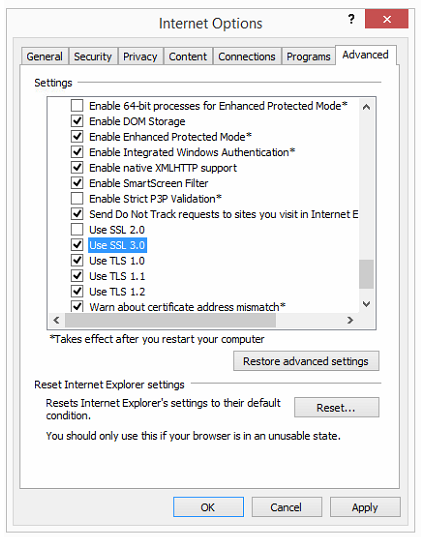This screenshot has height=537, width=424.
Task: Disable Enable SmartScreen Filter checkbox
Action: pos(77,183)
